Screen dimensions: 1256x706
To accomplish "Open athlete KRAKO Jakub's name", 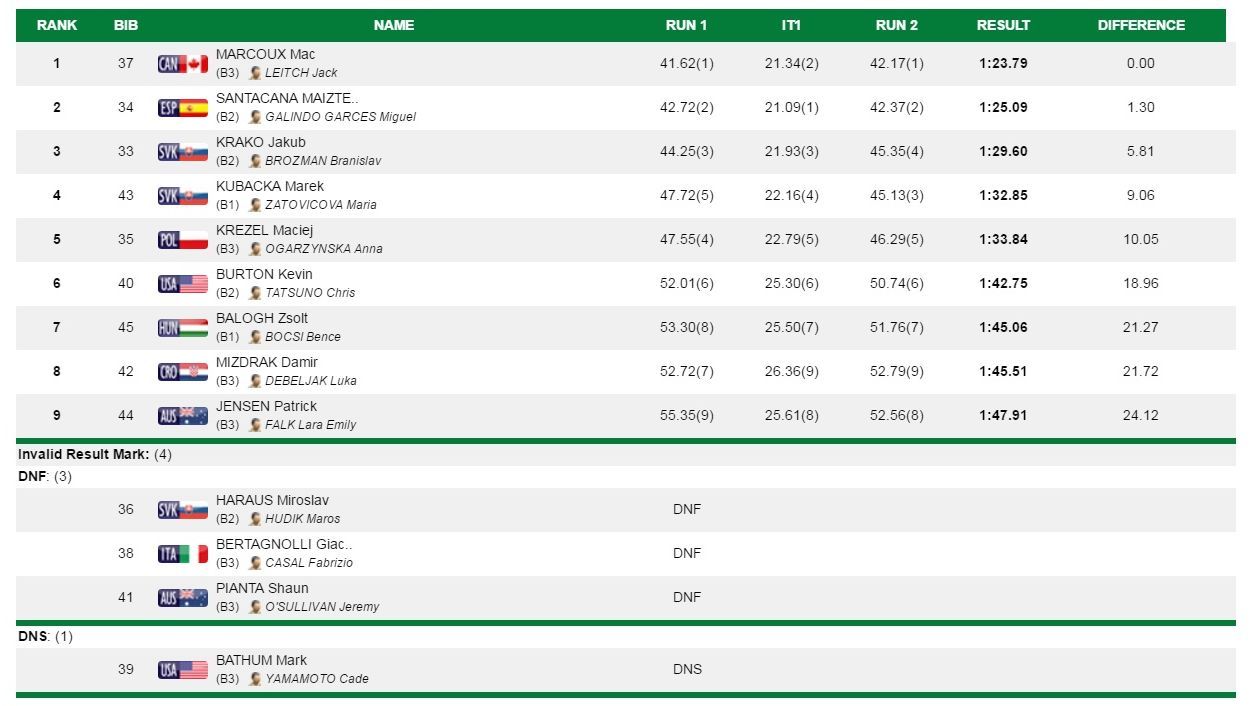I will coord(261,142).
